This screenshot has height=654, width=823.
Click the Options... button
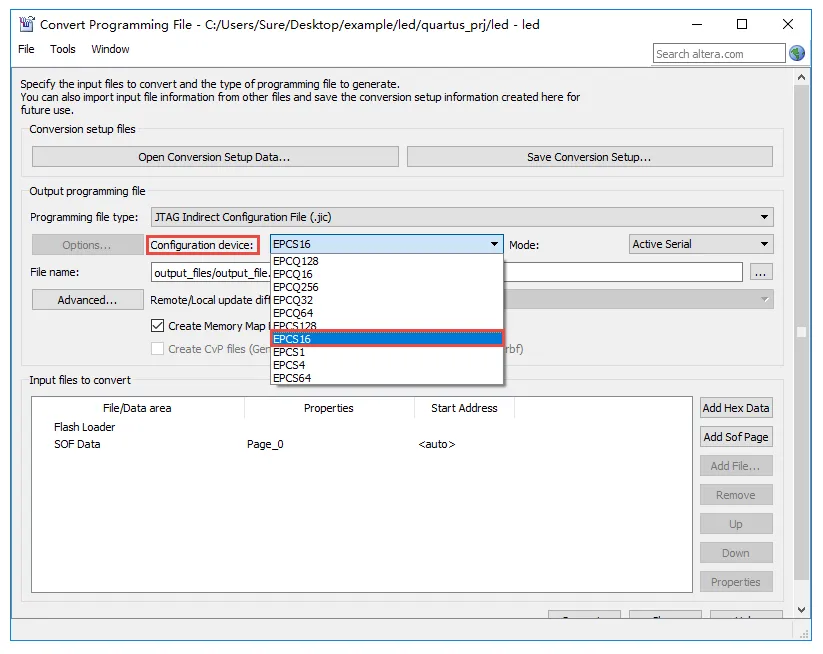[88, 245]
